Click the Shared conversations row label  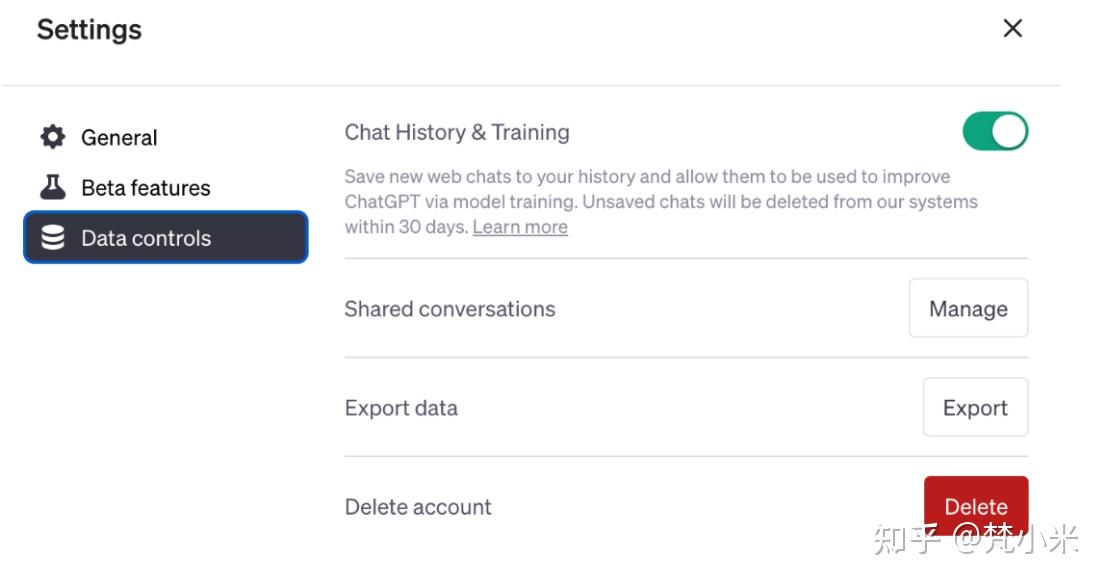coord(450,308)
